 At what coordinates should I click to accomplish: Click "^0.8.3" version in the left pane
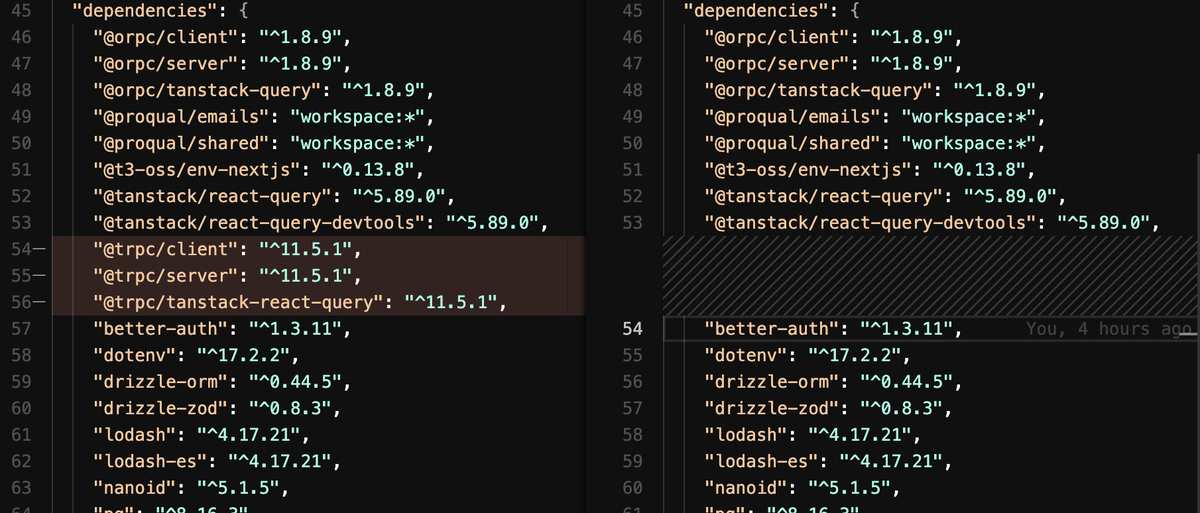(x=288, y=408)
